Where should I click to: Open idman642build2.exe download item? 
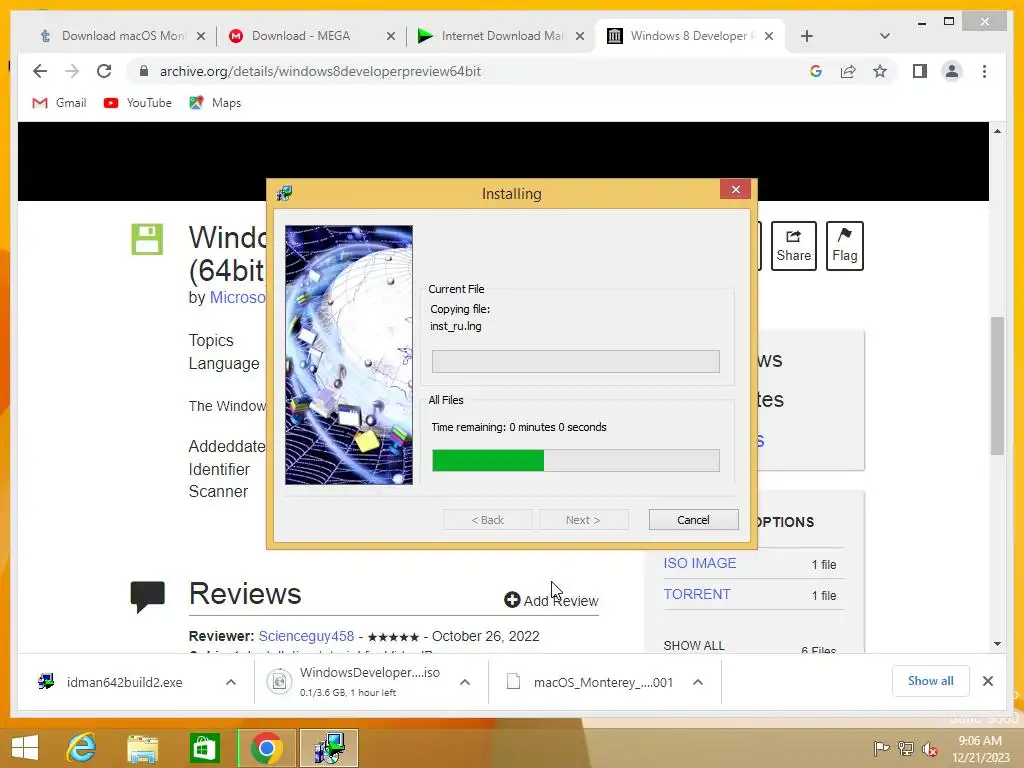tap(124, 682)
